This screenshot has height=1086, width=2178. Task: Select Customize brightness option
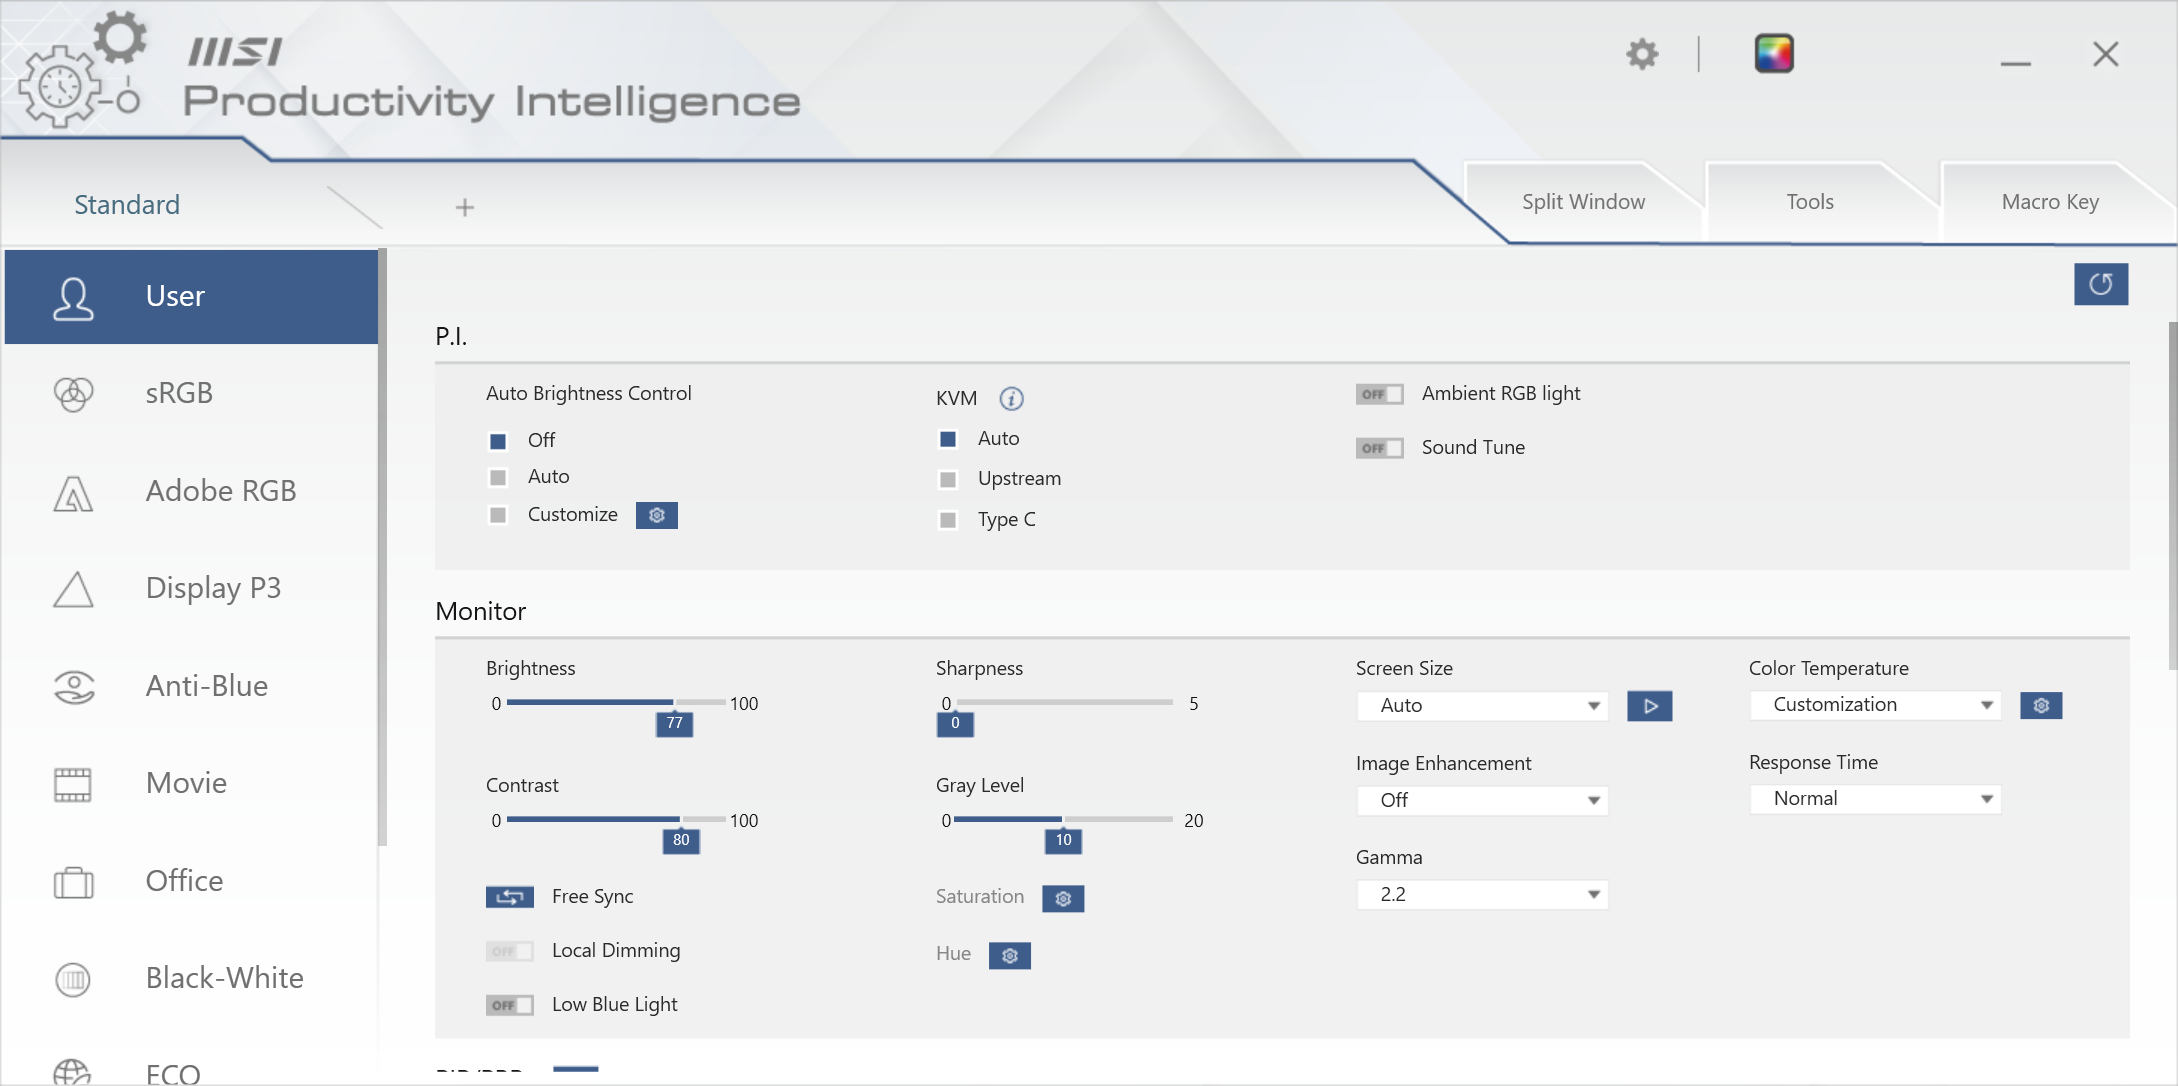pyautogui.click(x=498, y=515)
